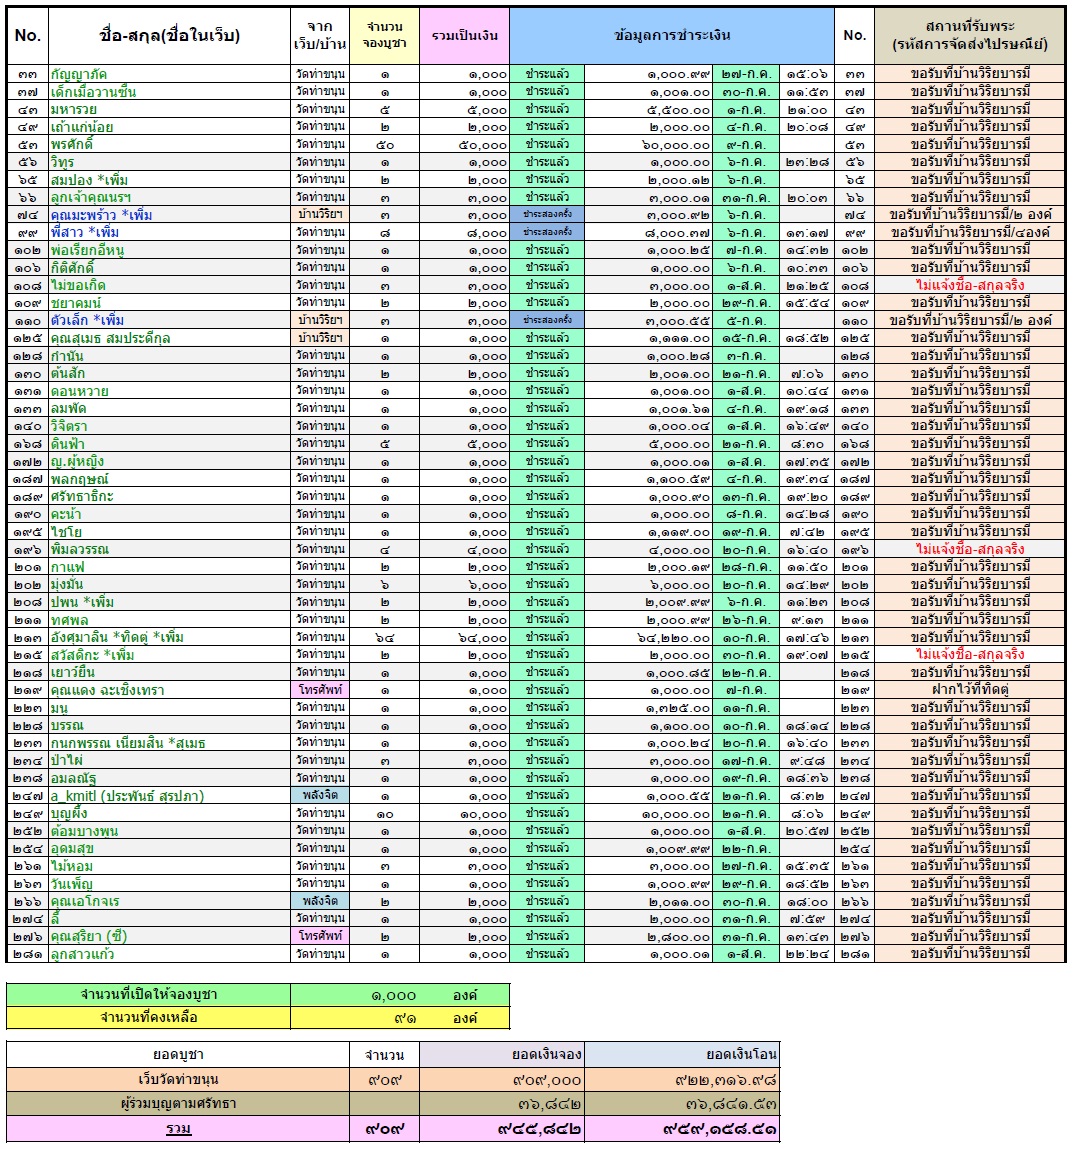Select the name cell 'กัญญาภัค'
The height and width of the screenshot is (1149, 1073).
pyautogui.click(x=169, y=74)
